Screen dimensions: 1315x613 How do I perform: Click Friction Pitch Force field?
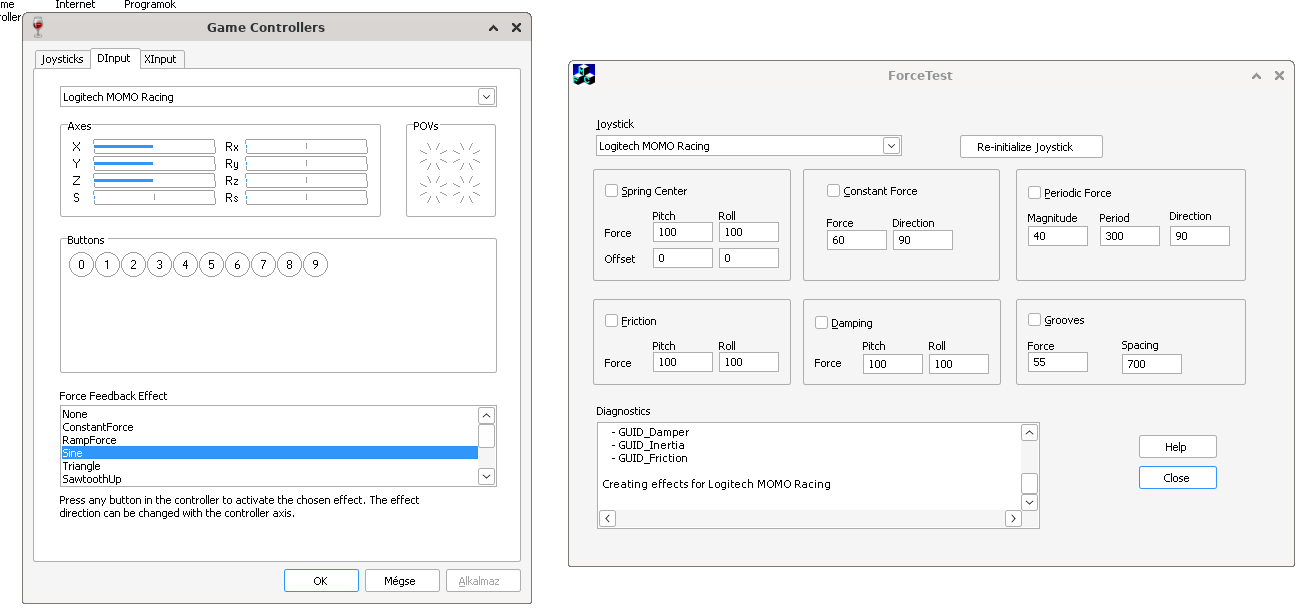[683, 362]
